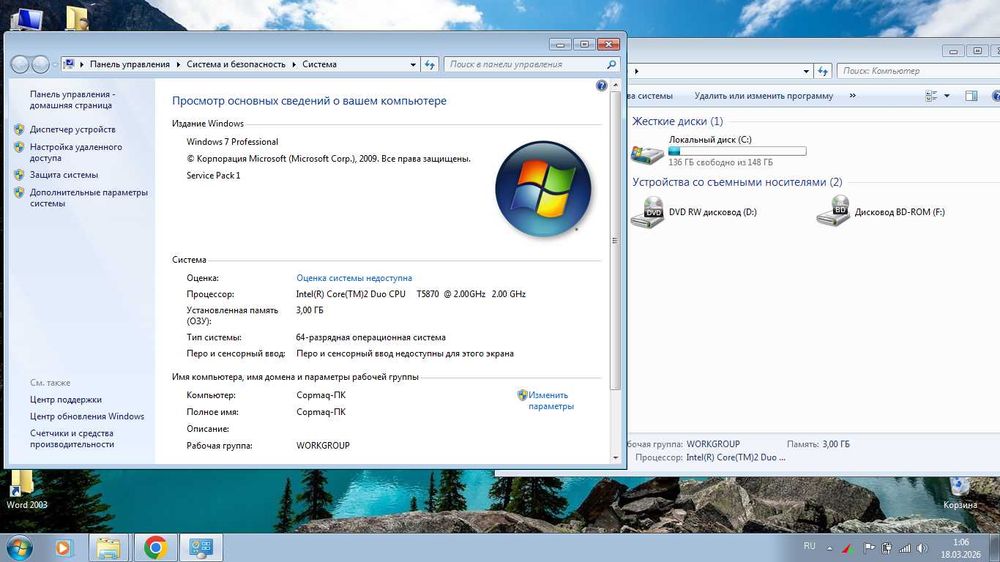
Task: Open Action Center flag icon in tray
Action: (869, 548)
